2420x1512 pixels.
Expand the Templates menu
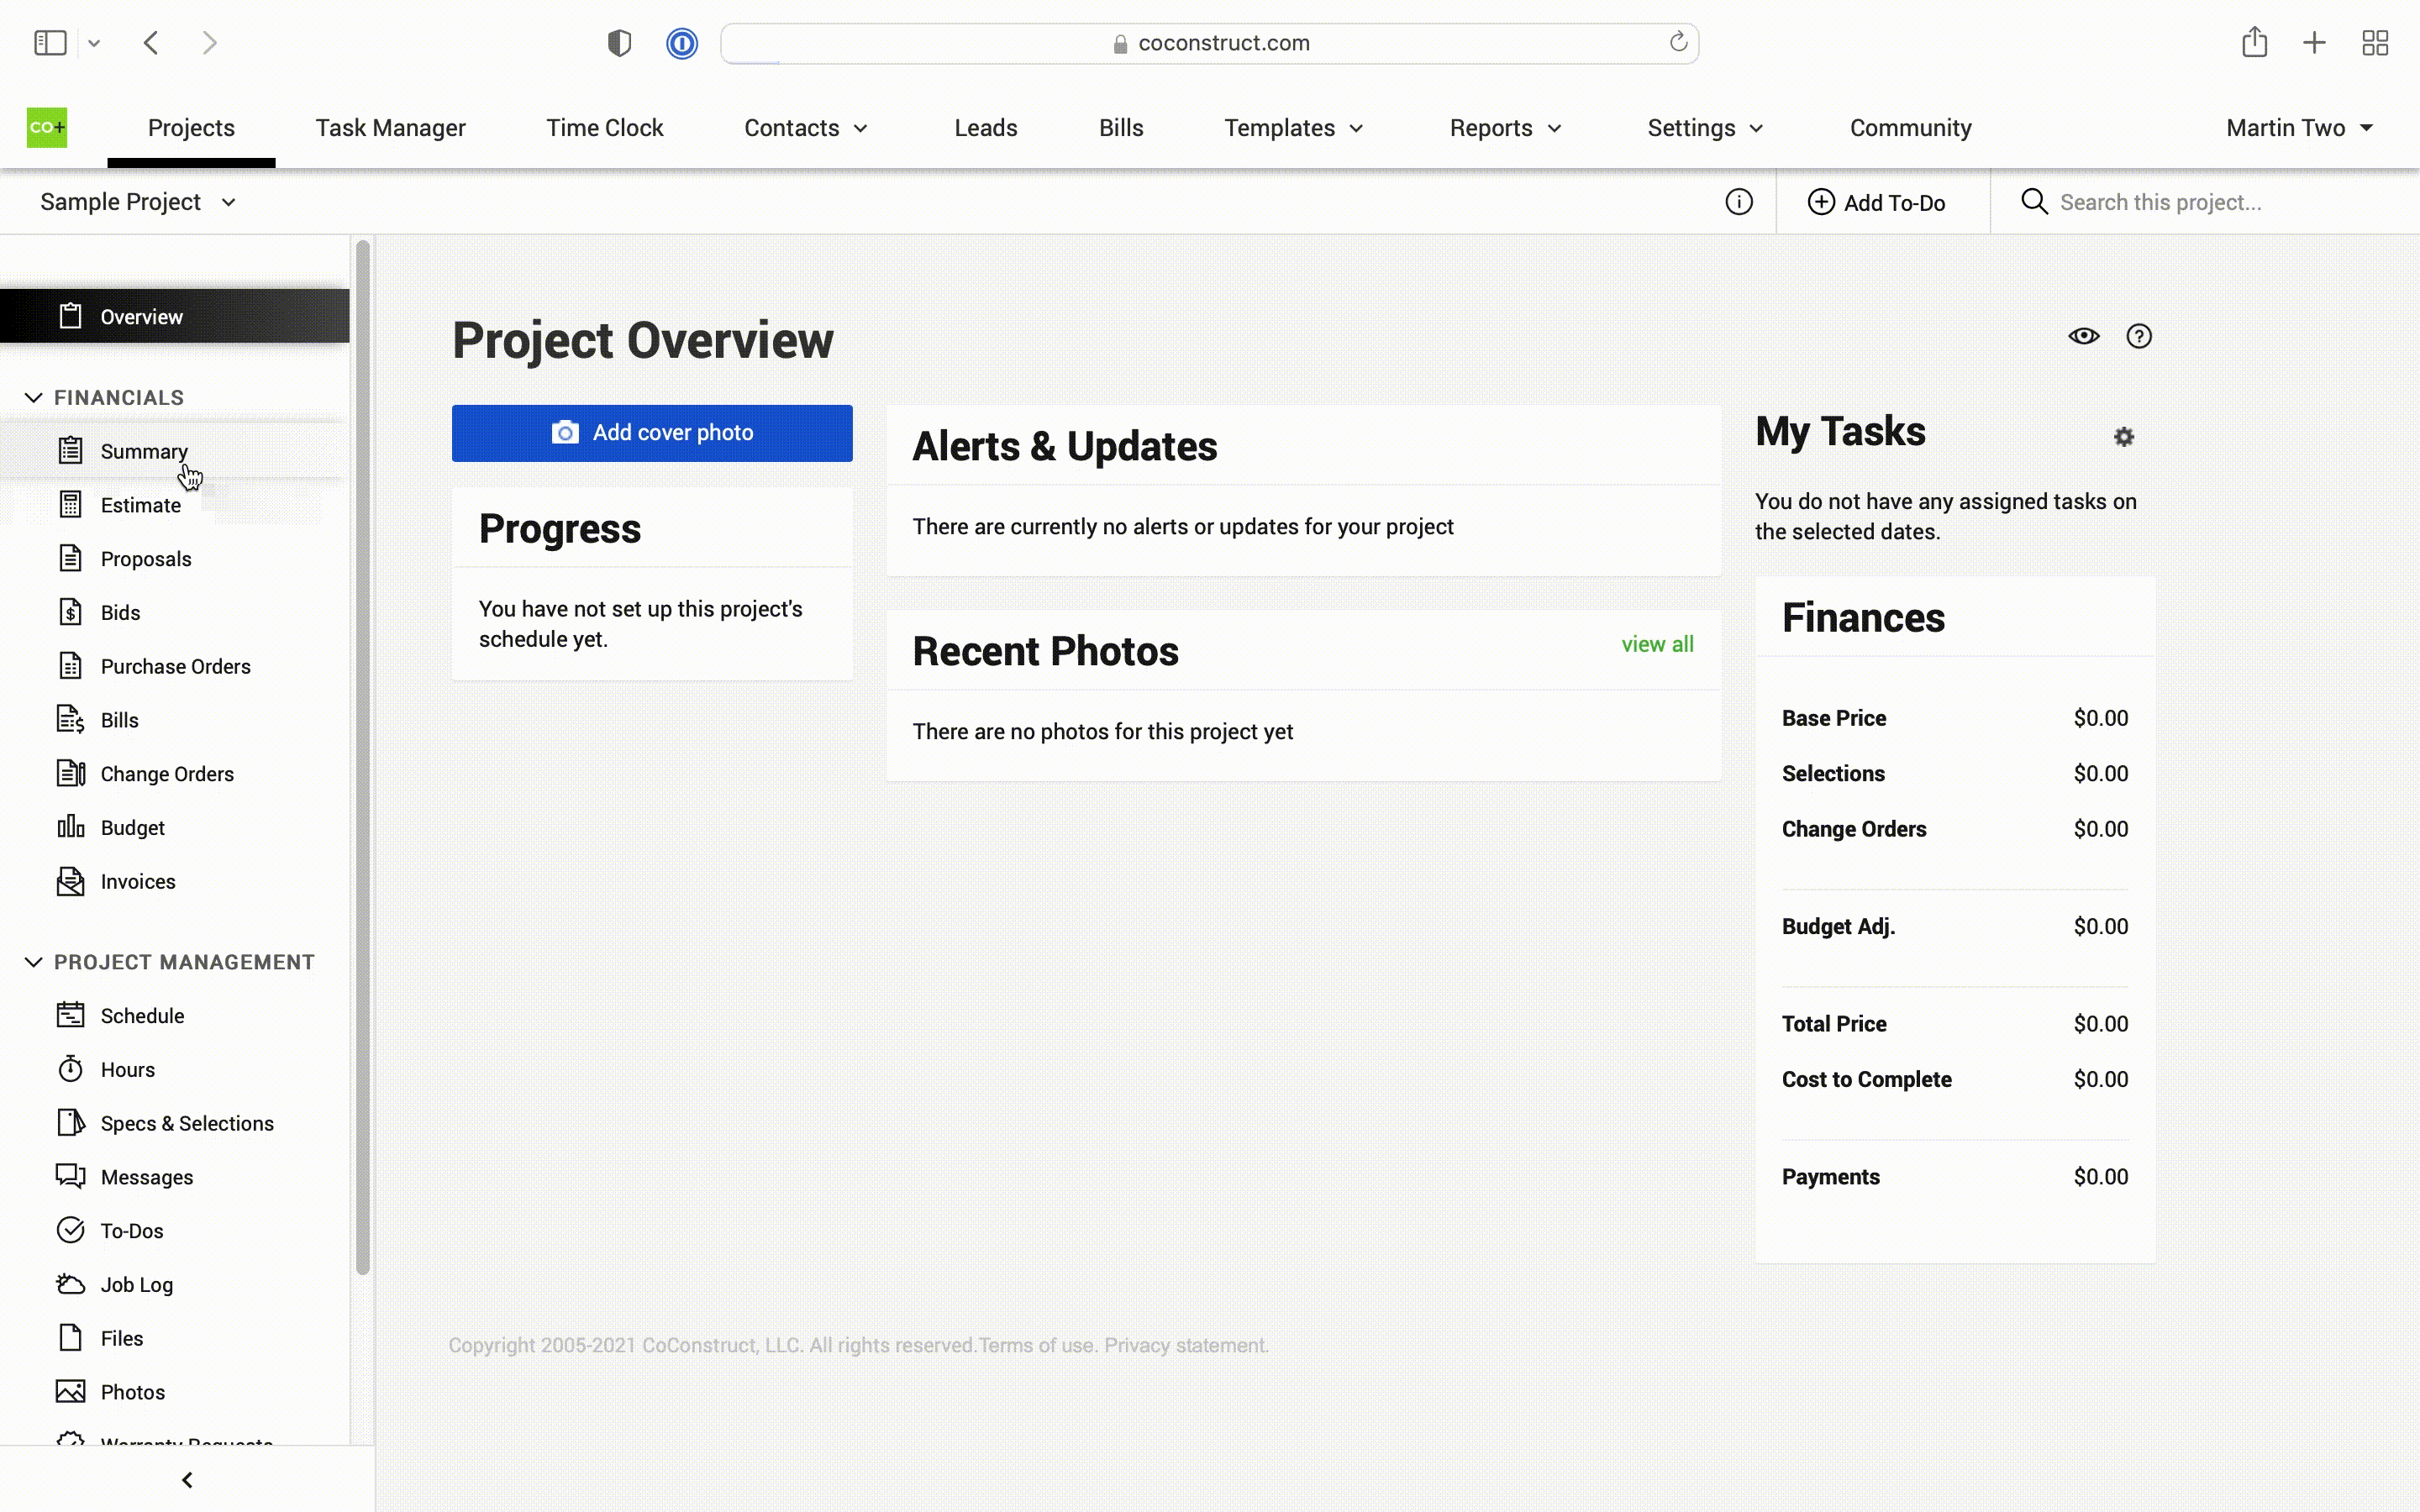pos(1294,128)
